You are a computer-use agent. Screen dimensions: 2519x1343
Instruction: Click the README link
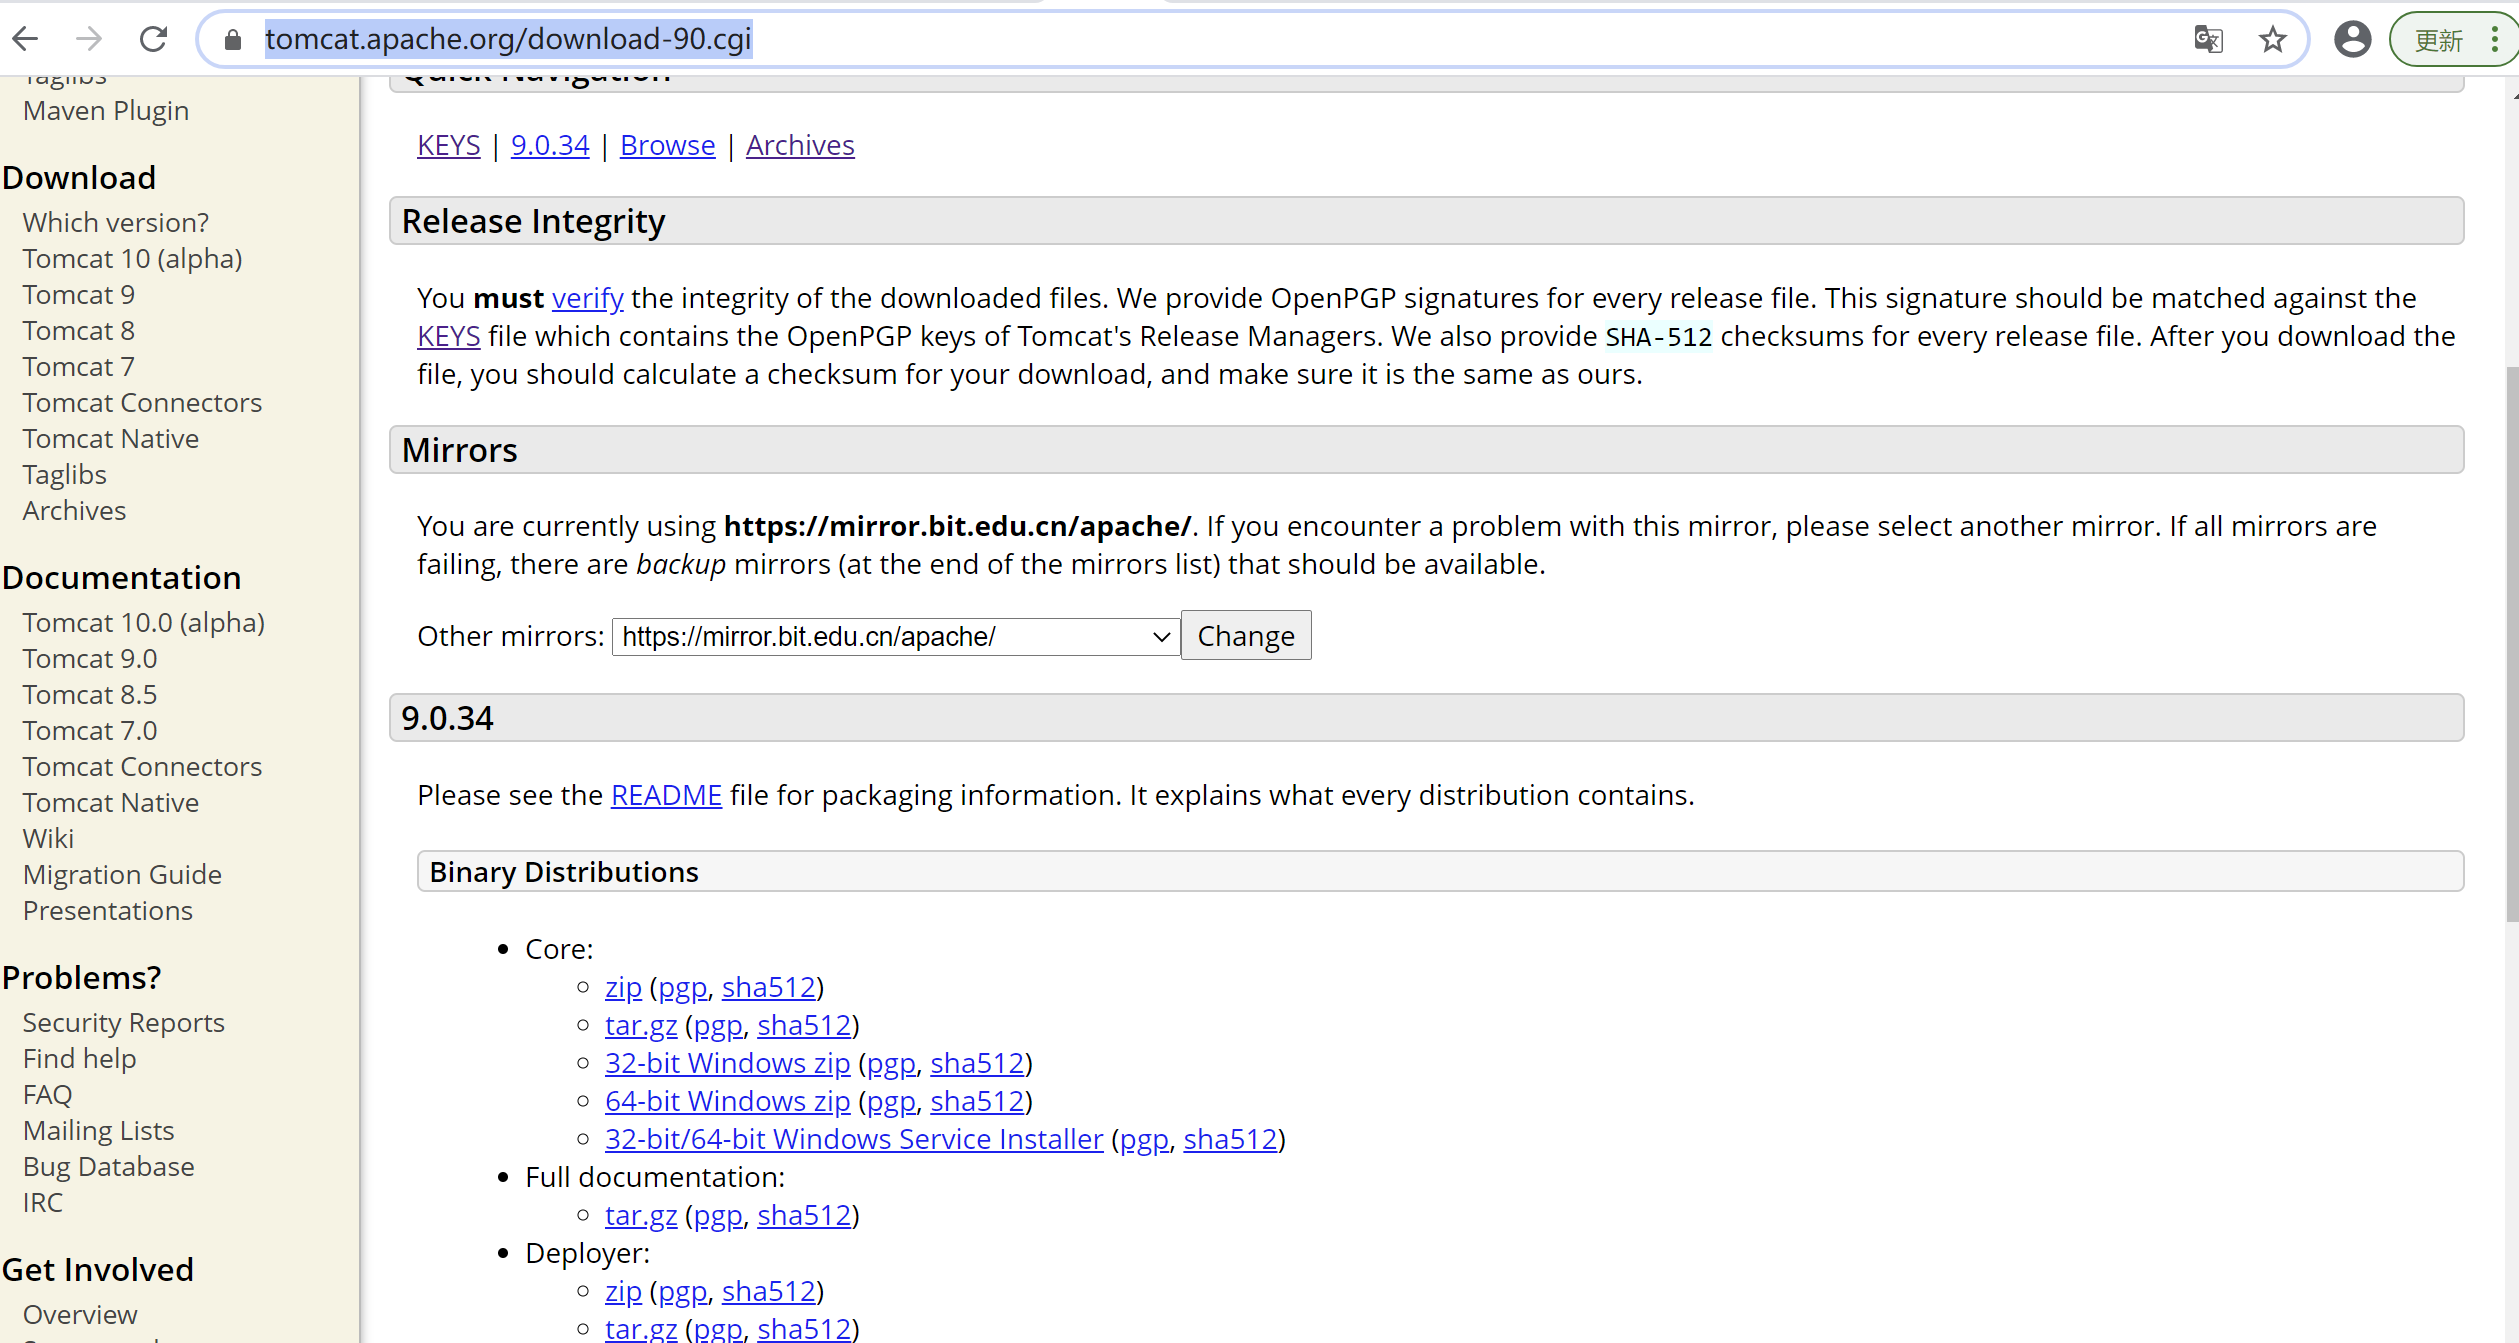coord(666,795)
